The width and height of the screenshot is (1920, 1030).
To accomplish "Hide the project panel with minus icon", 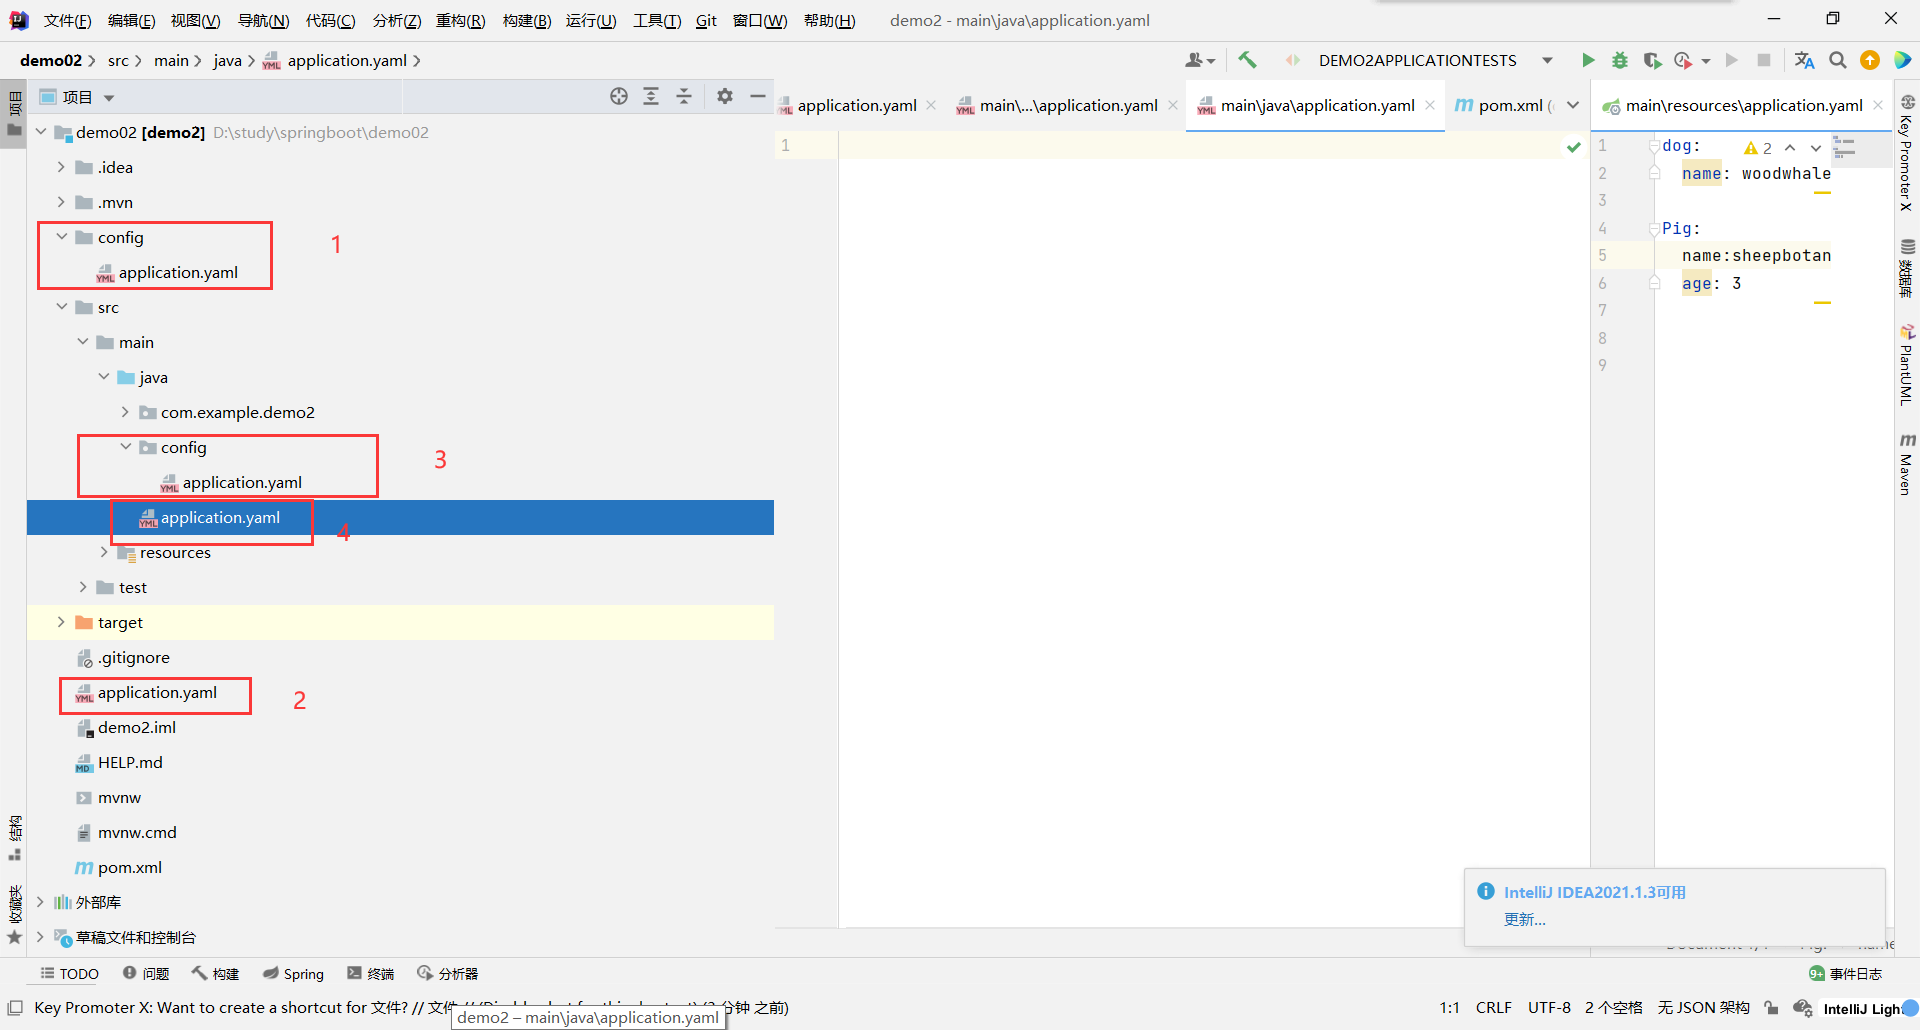I will point(758,96).
